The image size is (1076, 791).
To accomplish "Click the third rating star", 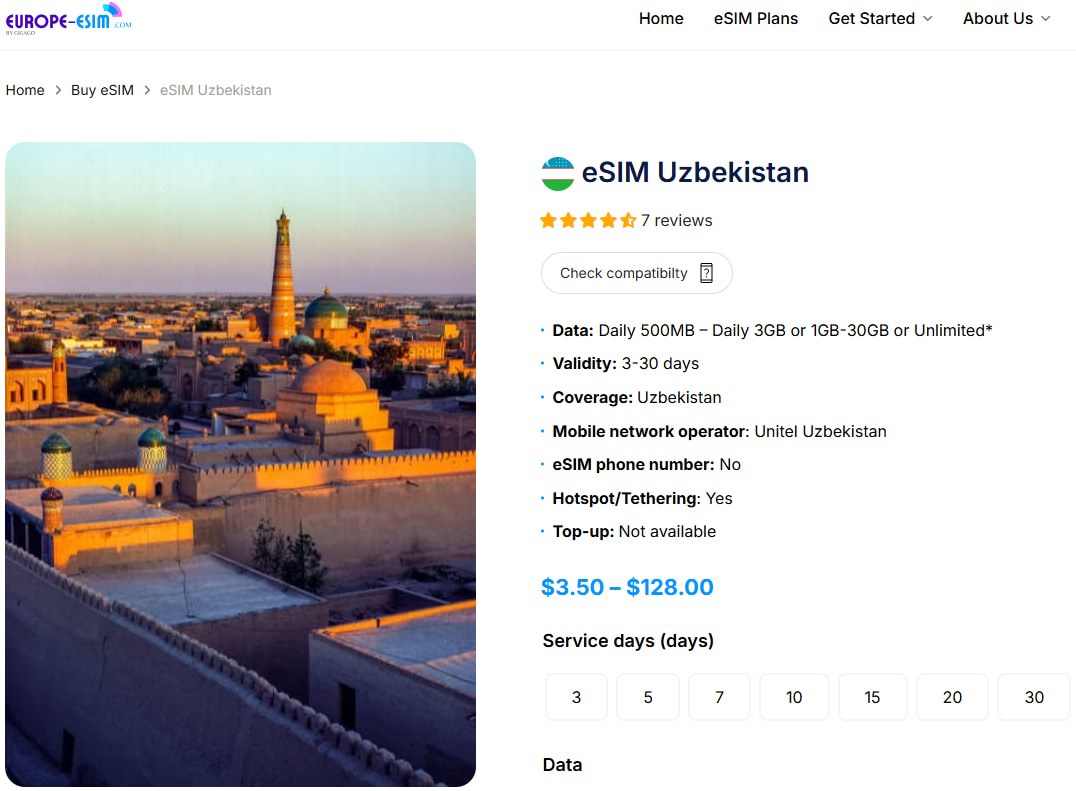I will tap(588, 220).
